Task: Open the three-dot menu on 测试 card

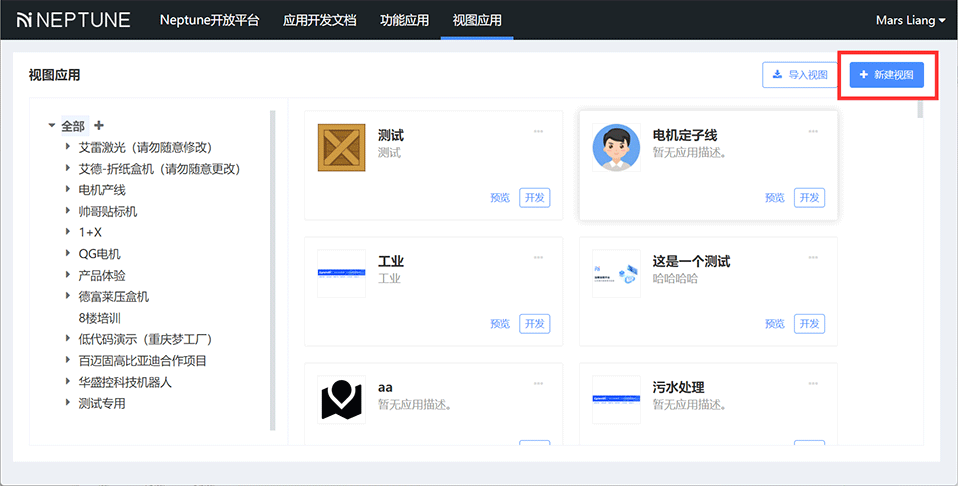Action: pos(538,131)
